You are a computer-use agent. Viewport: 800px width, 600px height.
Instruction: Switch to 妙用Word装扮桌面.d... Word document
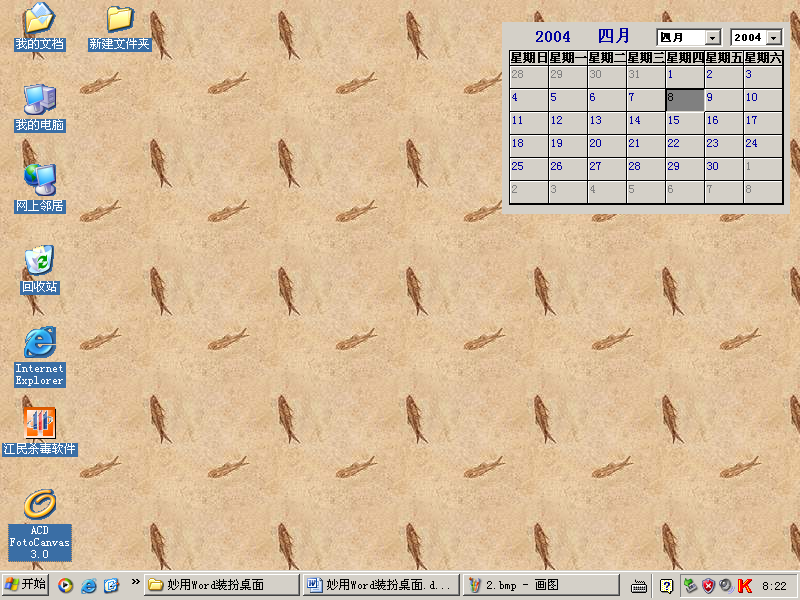coord(382,585)
